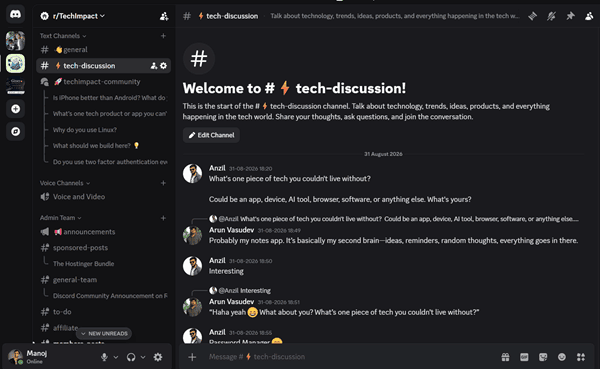Viewport: 600px width, 369px height.
Task: Open the gift Nitro icon
Action: pyautogui.click(x=505, y=357)
